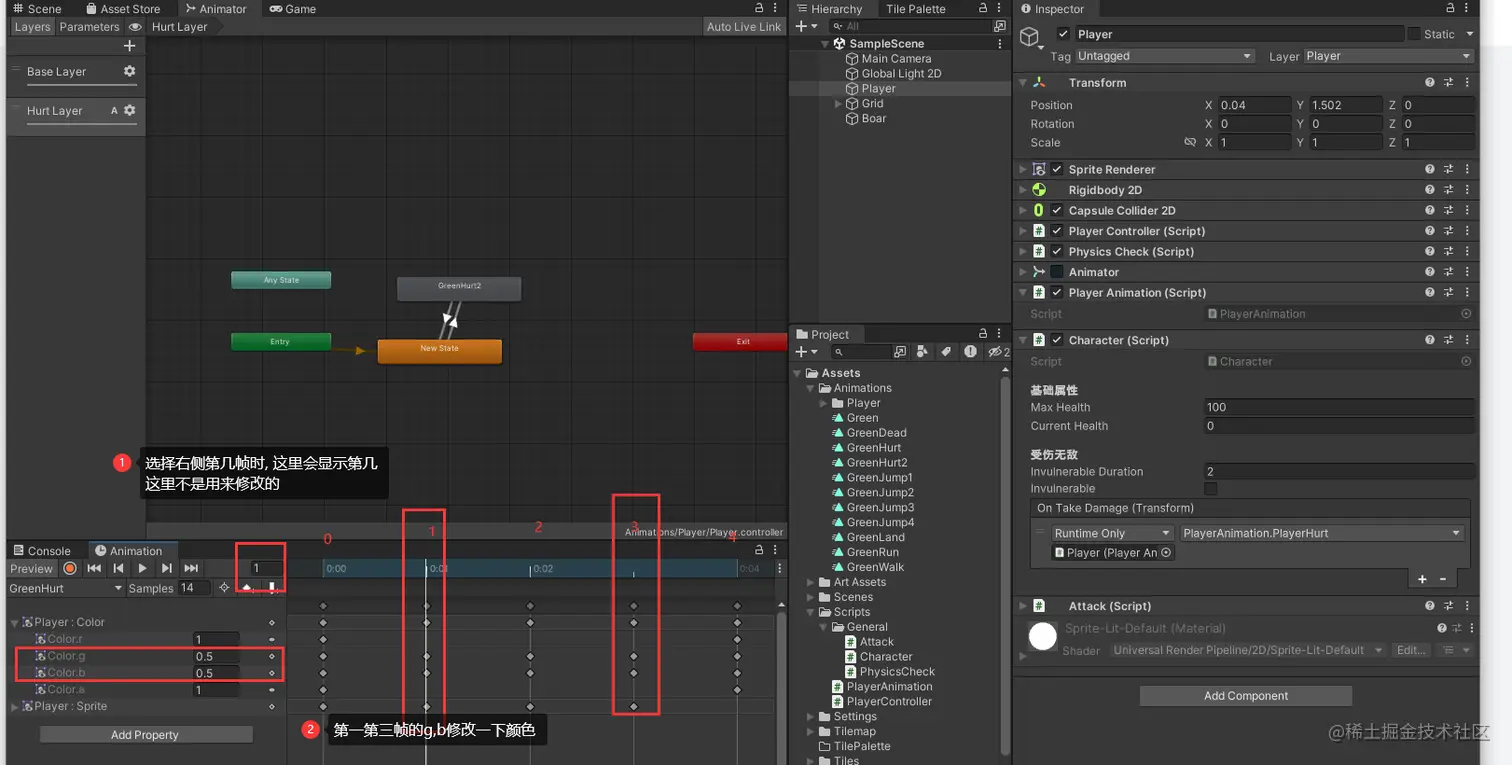Viewport: 1512px width, 765px height.
Task: Toggle the Invulnerable checkbox
Action: click(1211, 489)
